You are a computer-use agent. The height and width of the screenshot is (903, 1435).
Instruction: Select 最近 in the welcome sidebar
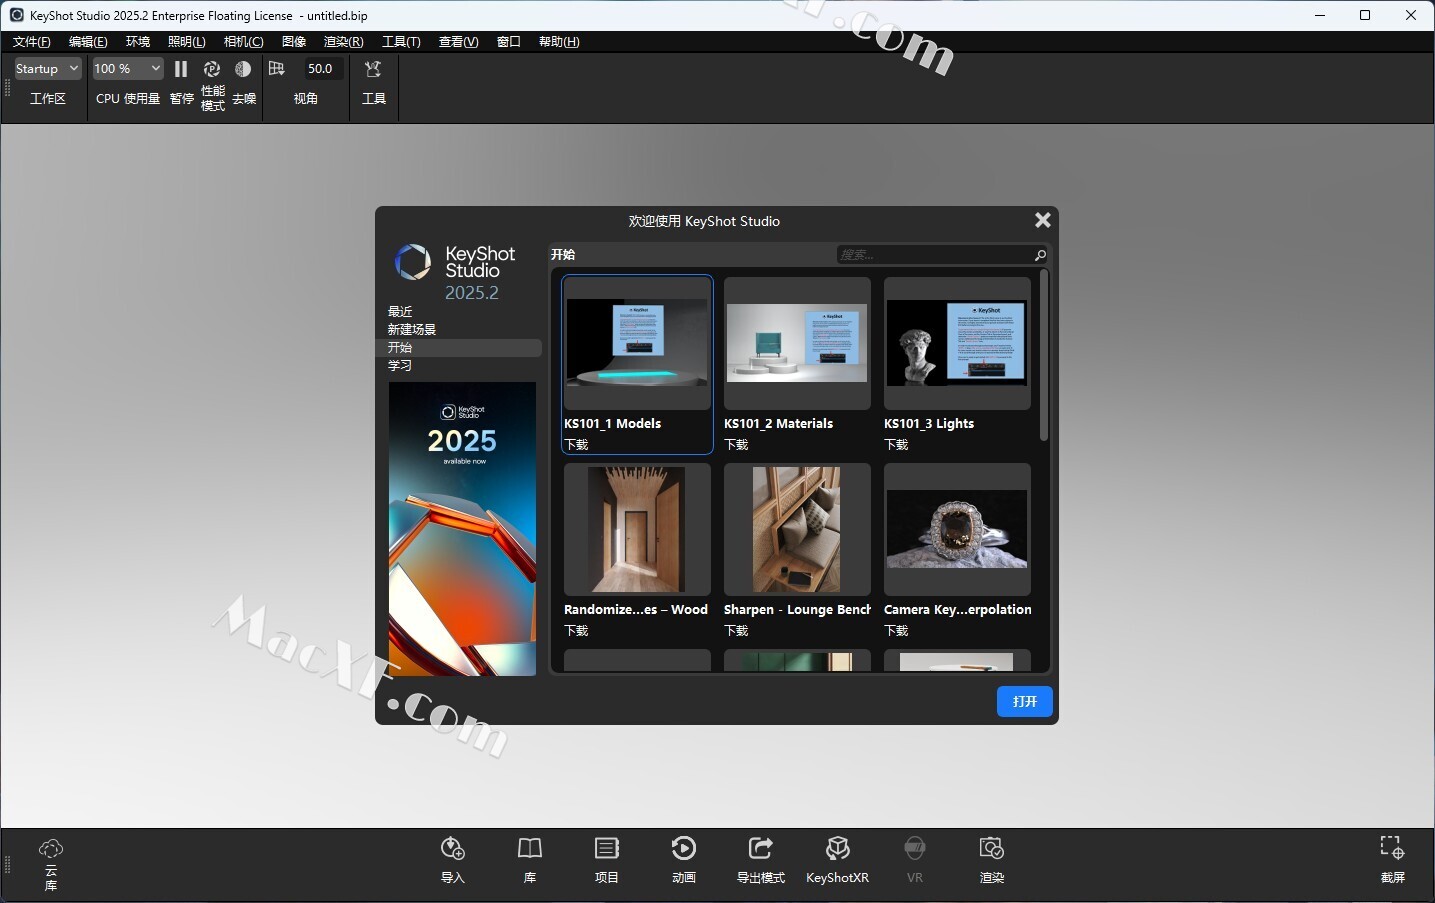coord(400,312)
